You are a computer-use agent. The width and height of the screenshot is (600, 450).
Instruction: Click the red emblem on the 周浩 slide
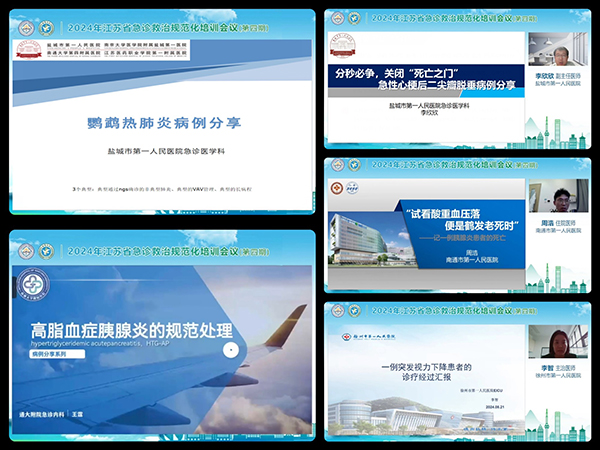(339, 188)
